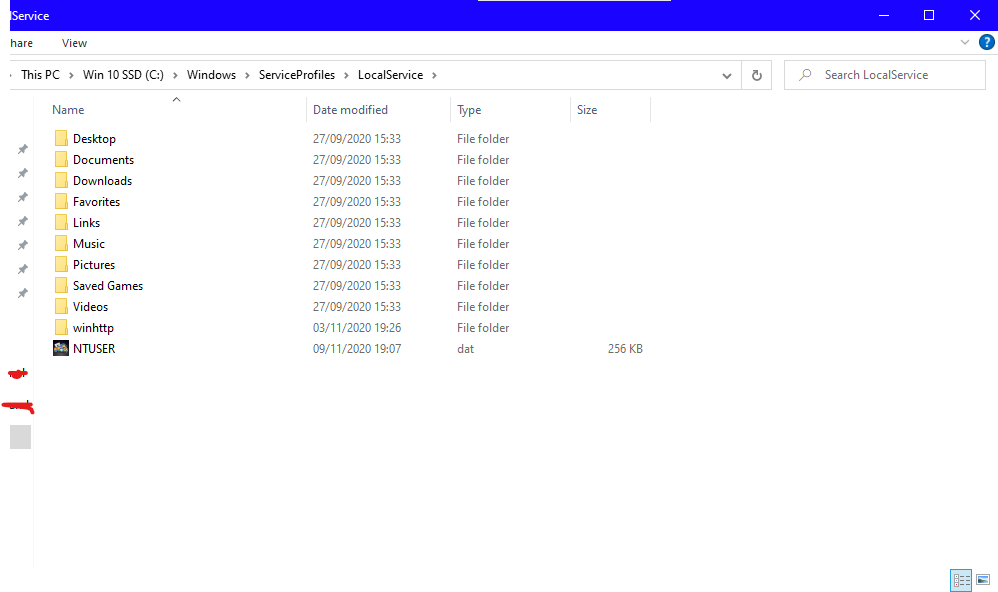
Task: Click the LocalService breadcrumb
Action: click(390, 75)
